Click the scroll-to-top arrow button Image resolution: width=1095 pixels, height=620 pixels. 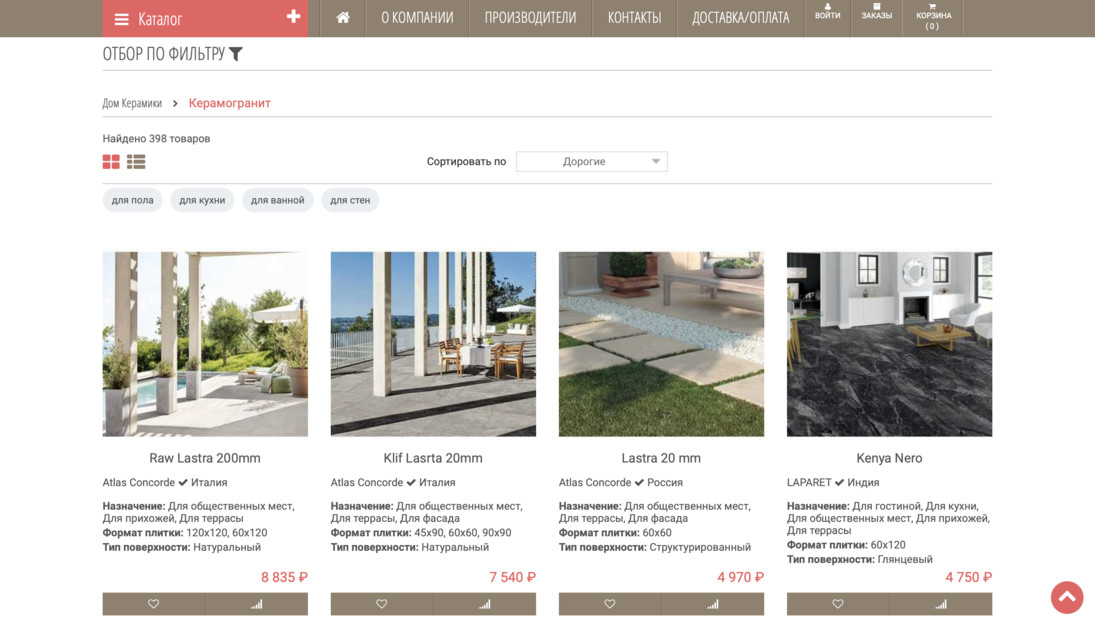(1067, 598)
